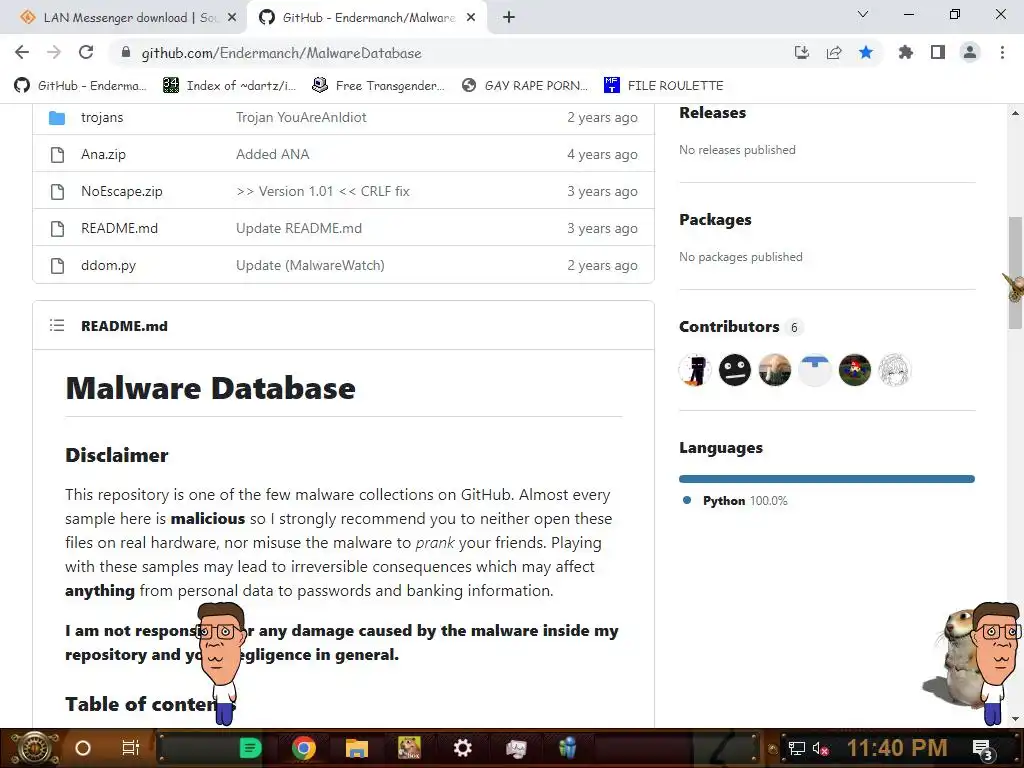Click the page vertical scrollbar thumb
The height and width of the screenshot is (768, 1024).
1015,271
